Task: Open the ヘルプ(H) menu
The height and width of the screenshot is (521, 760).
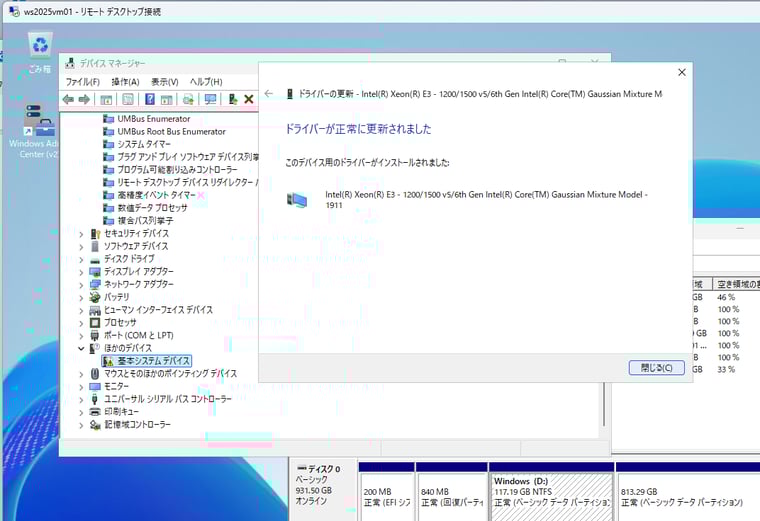Action: pyautogui.click(x=206, y=82)
